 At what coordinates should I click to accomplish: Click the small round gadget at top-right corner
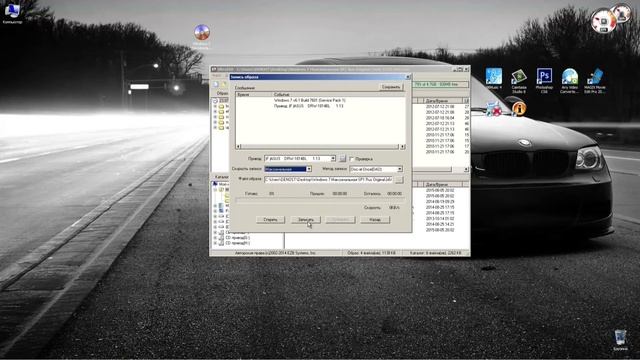(622, 12)
